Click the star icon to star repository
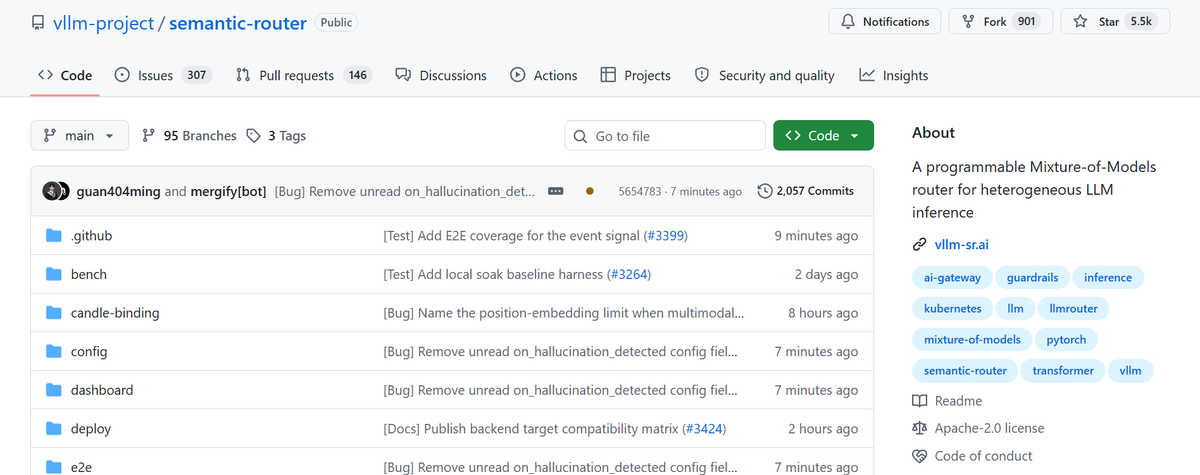The image size is (1200, 475). [1080, 21]
